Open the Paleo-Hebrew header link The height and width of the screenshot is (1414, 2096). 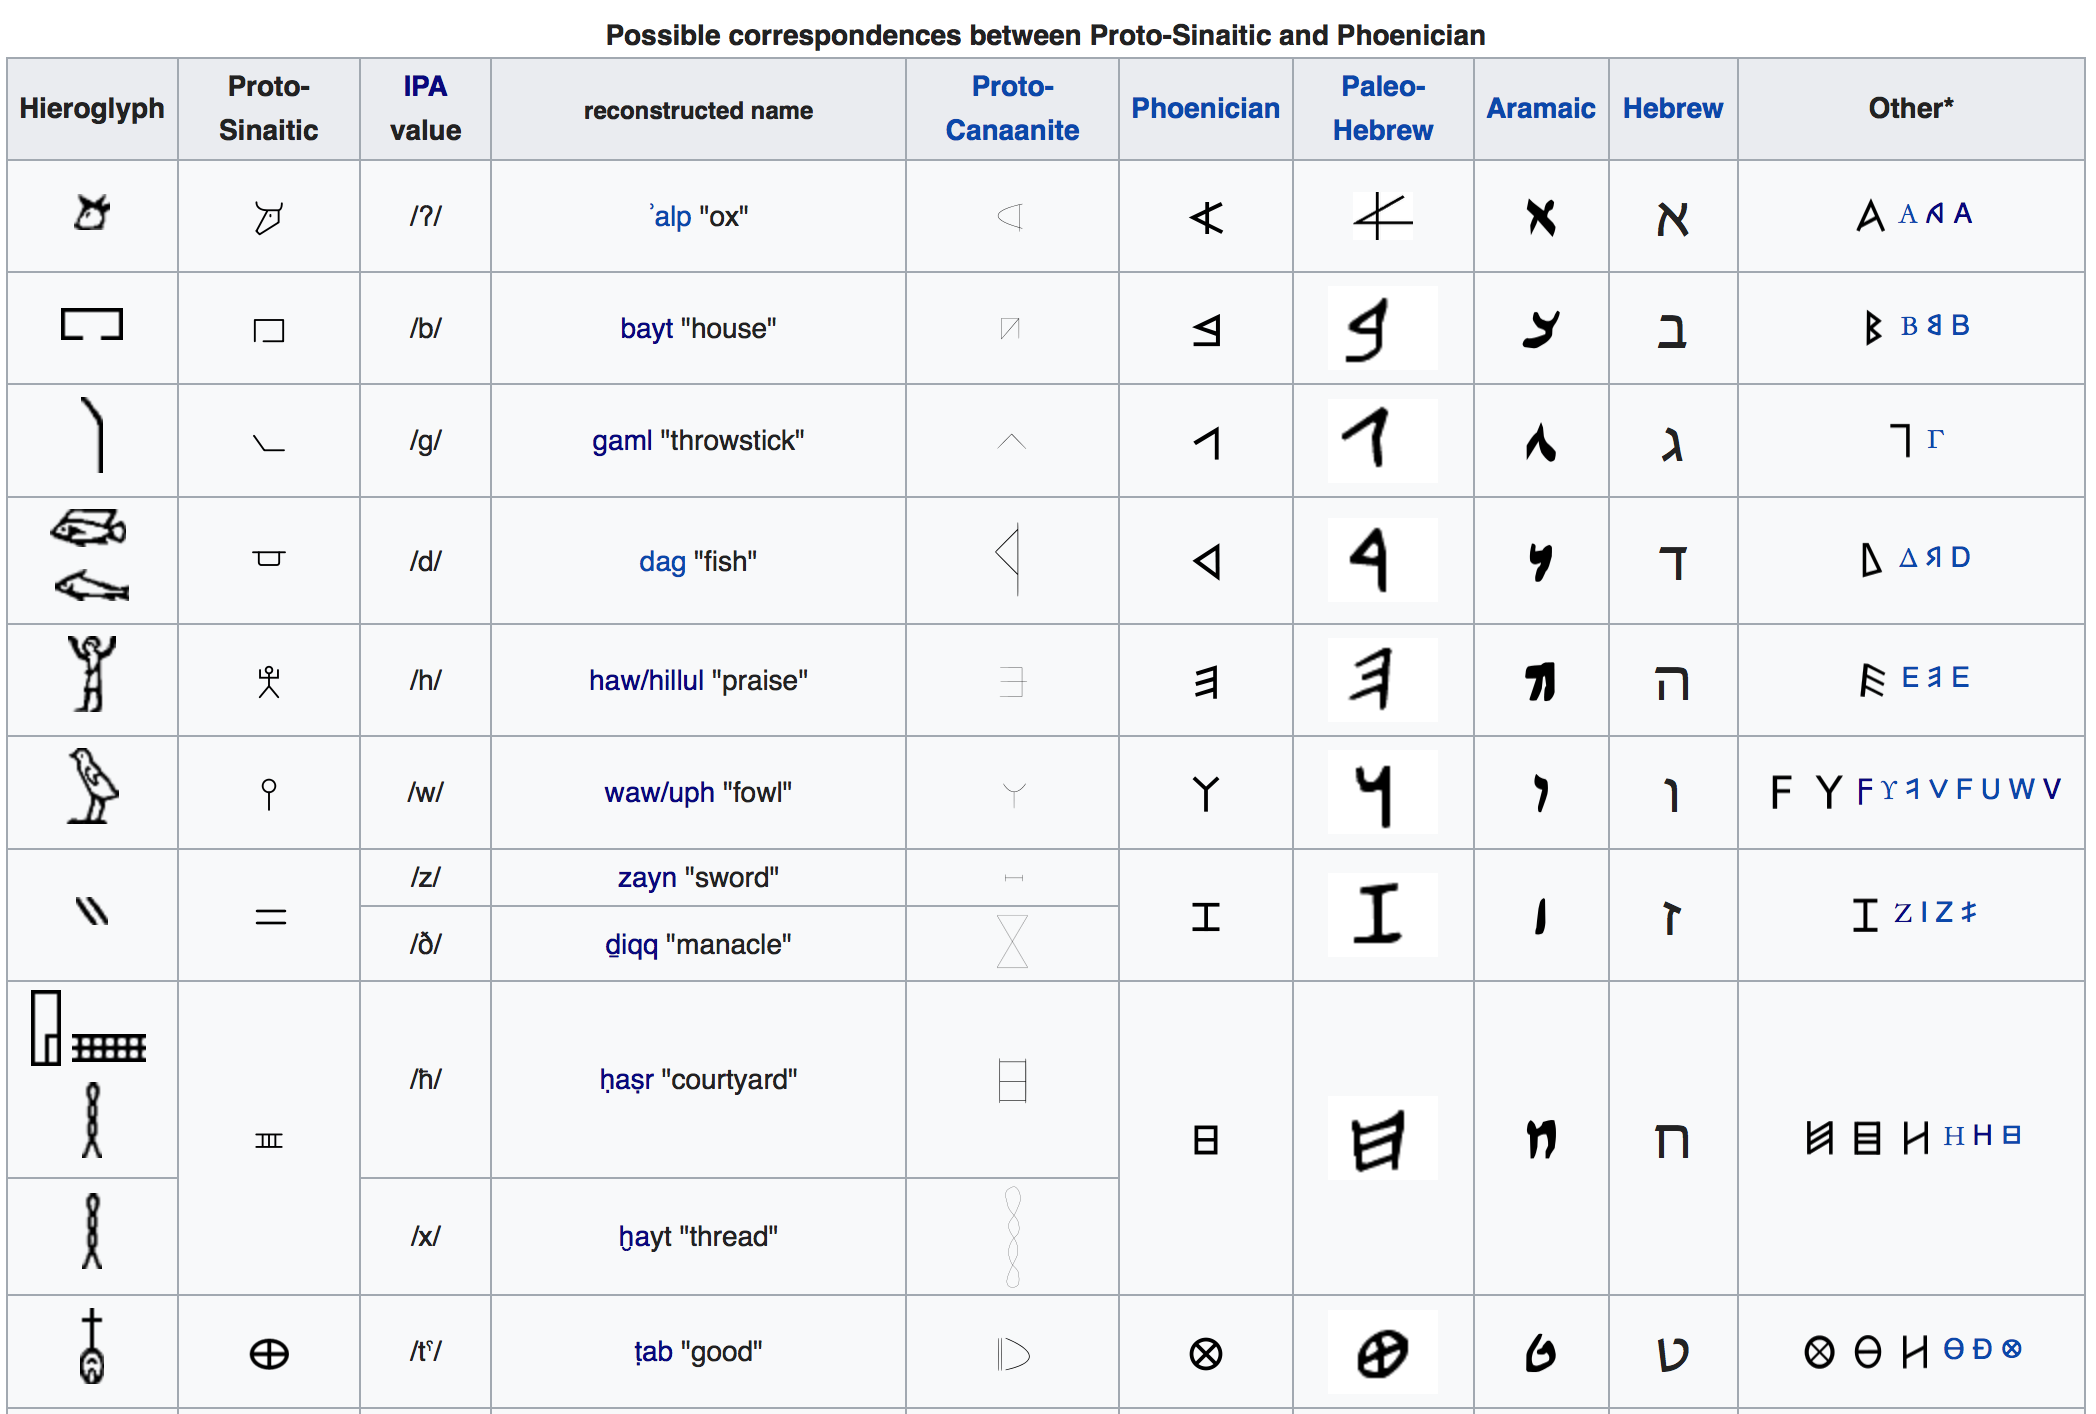pos(1382,108)
